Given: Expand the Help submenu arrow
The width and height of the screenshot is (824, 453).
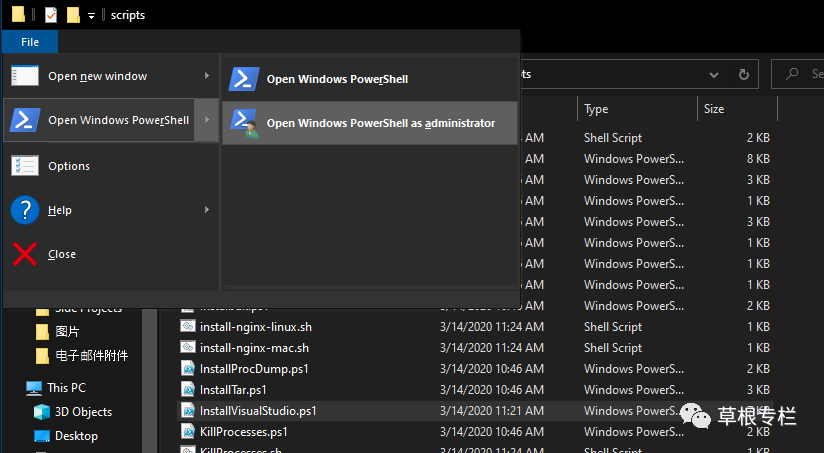Looking at the screenshot, I should point(207,210).
